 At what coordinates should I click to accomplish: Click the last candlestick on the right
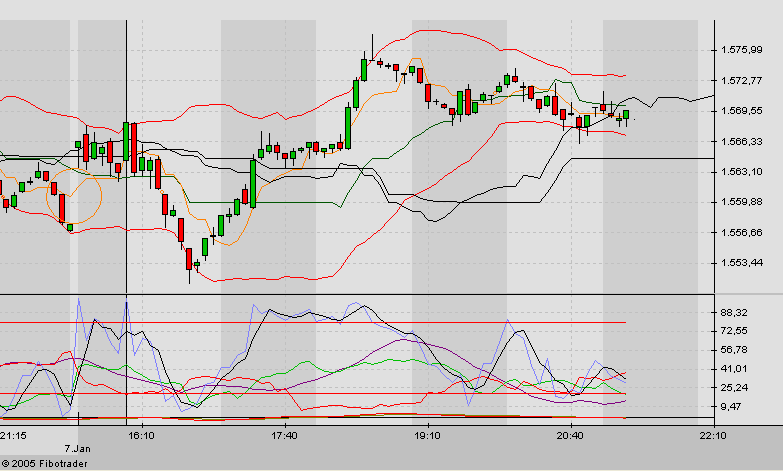[x=626, y=116]
